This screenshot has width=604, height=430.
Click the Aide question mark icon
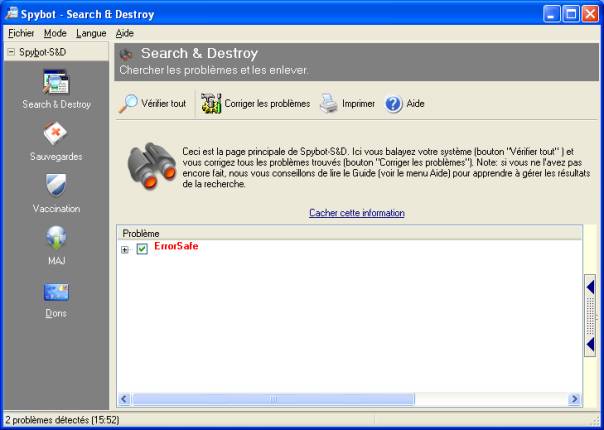click(394, 104)
